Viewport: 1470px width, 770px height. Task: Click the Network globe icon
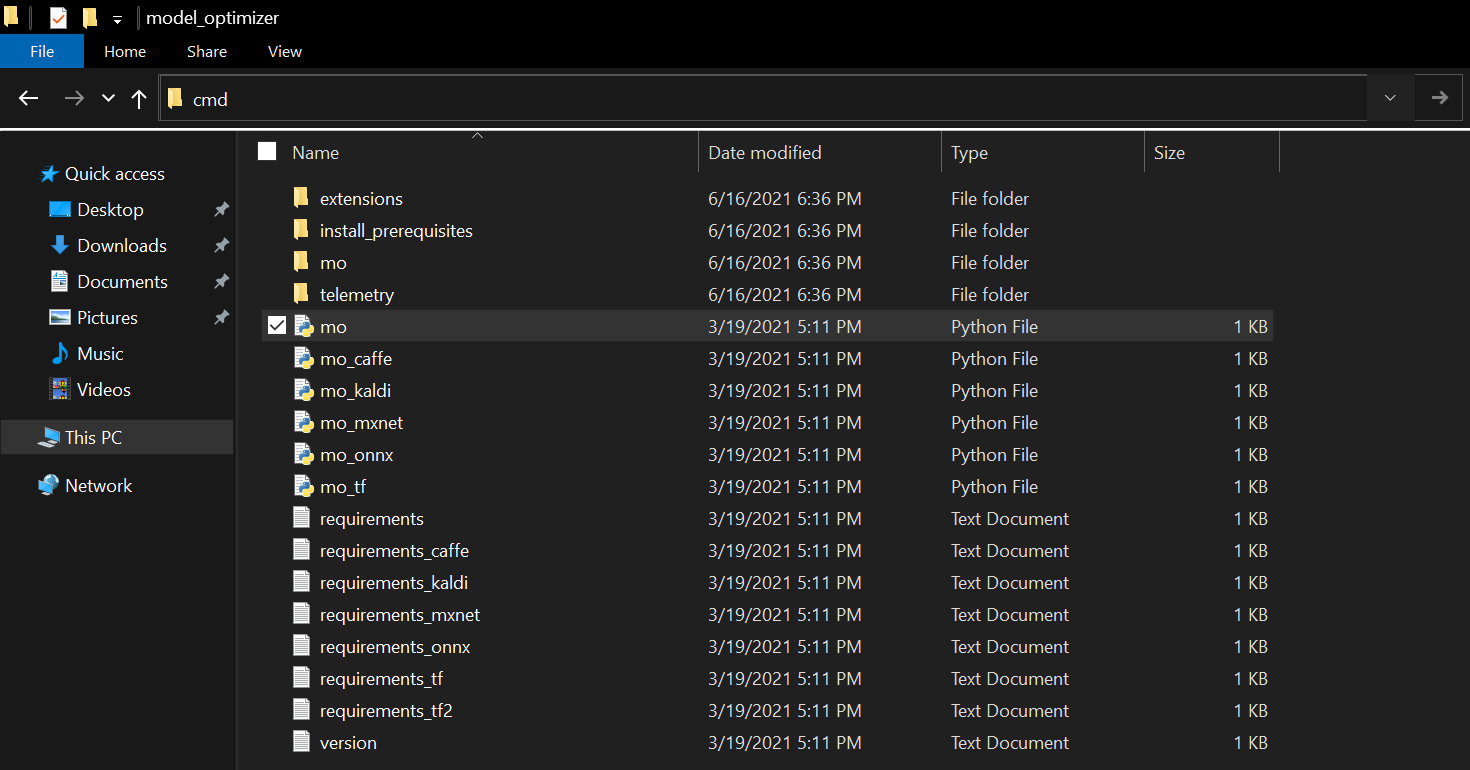(x=48, y=485)
